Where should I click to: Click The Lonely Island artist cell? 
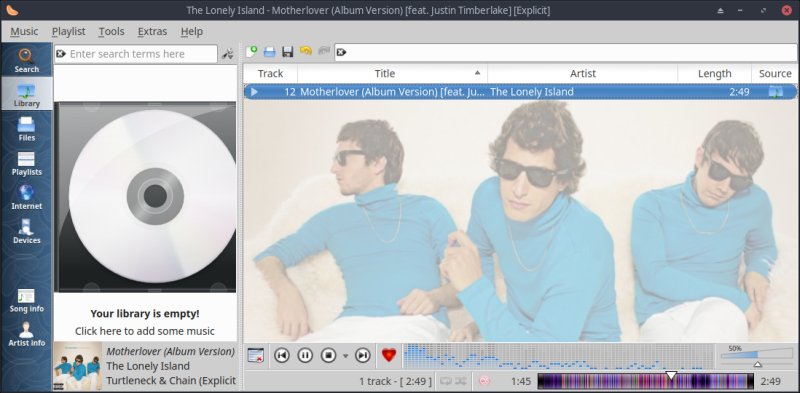click(x=532, y=92)
